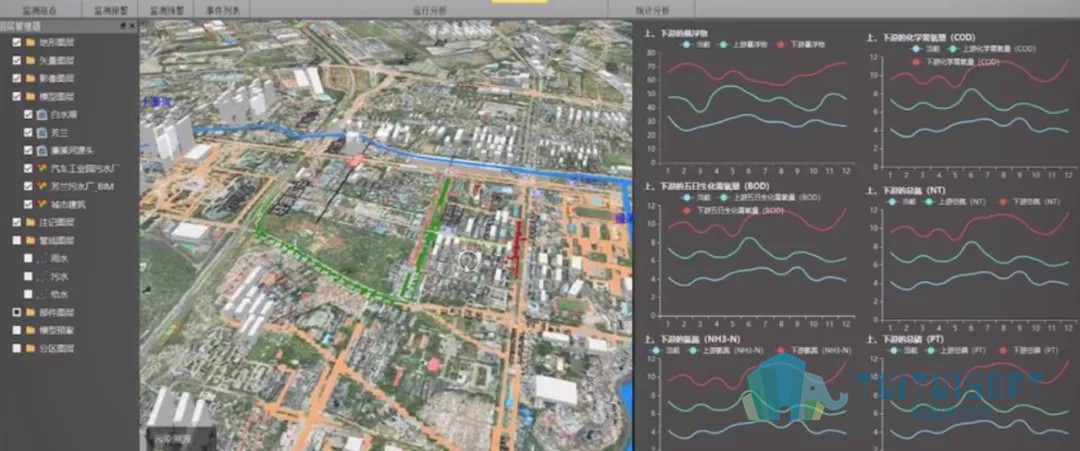Screen dimensions: 1080x451
Task: Enable the 污水 pipeline checkbox
Action: point(28,276)
